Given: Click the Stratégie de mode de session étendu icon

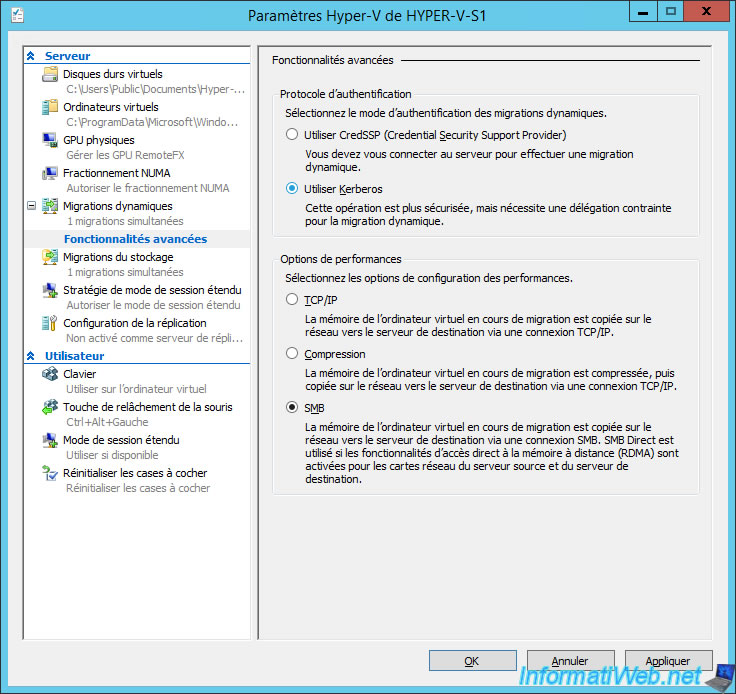Looking at the screenshot, I should click(50, 290).
